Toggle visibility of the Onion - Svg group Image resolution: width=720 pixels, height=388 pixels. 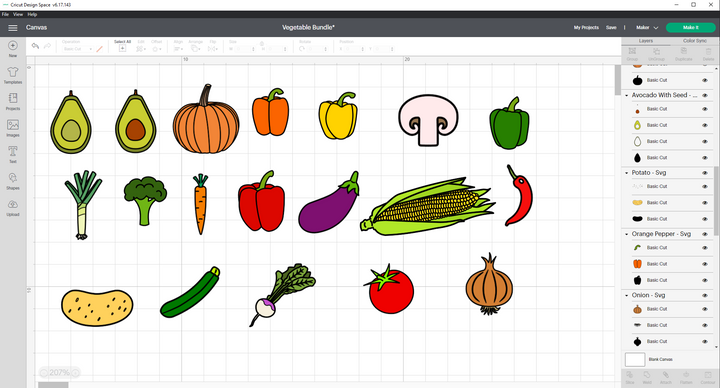[x=705, y=295]
